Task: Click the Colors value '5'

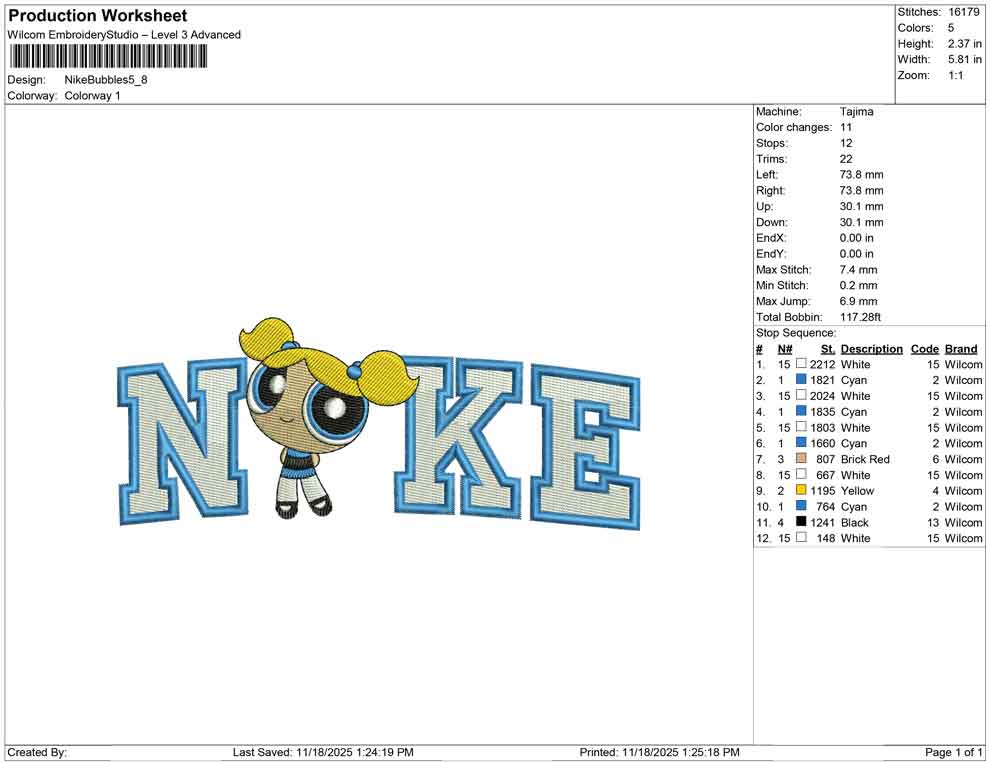Action: click(x=951, y=28)
